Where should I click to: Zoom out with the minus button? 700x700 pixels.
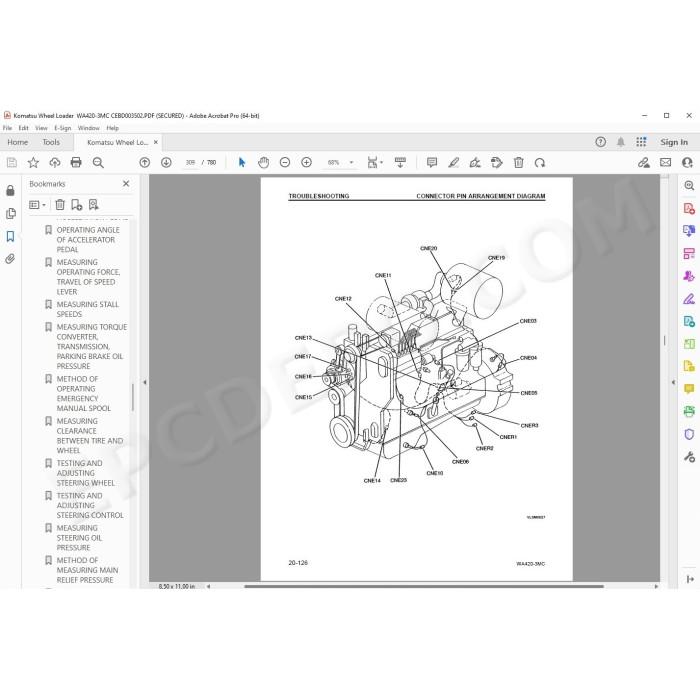[x=285, y=162]
